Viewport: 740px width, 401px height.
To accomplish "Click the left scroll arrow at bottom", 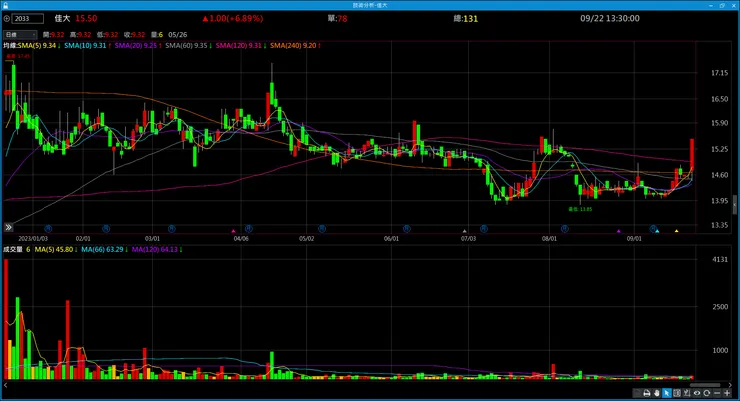I will 5,385.
